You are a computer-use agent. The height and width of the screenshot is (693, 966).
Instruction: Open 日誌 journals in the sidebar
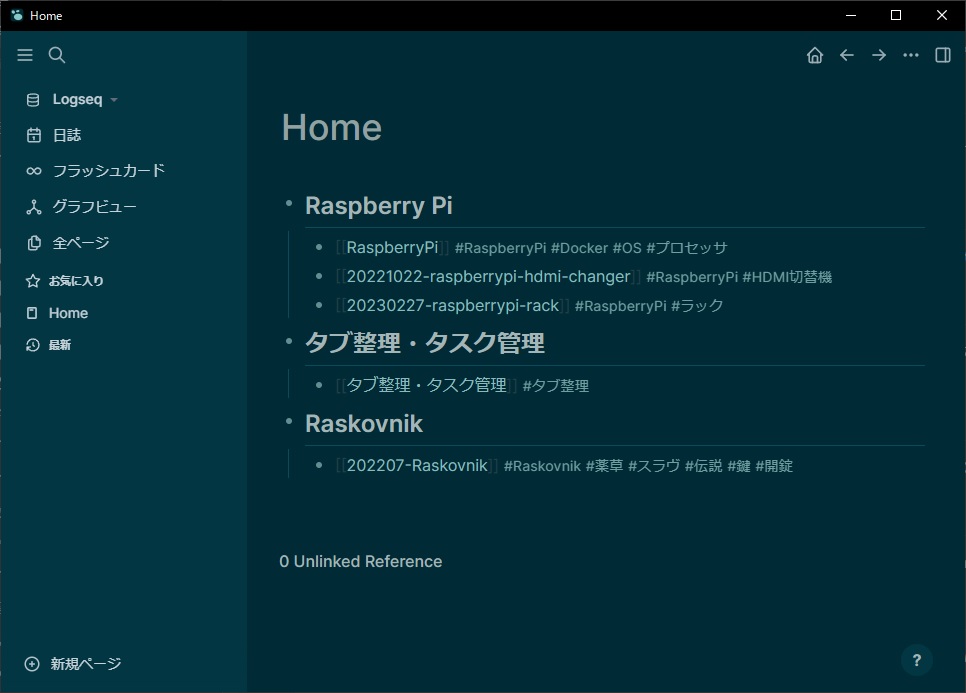pos(67,136)
